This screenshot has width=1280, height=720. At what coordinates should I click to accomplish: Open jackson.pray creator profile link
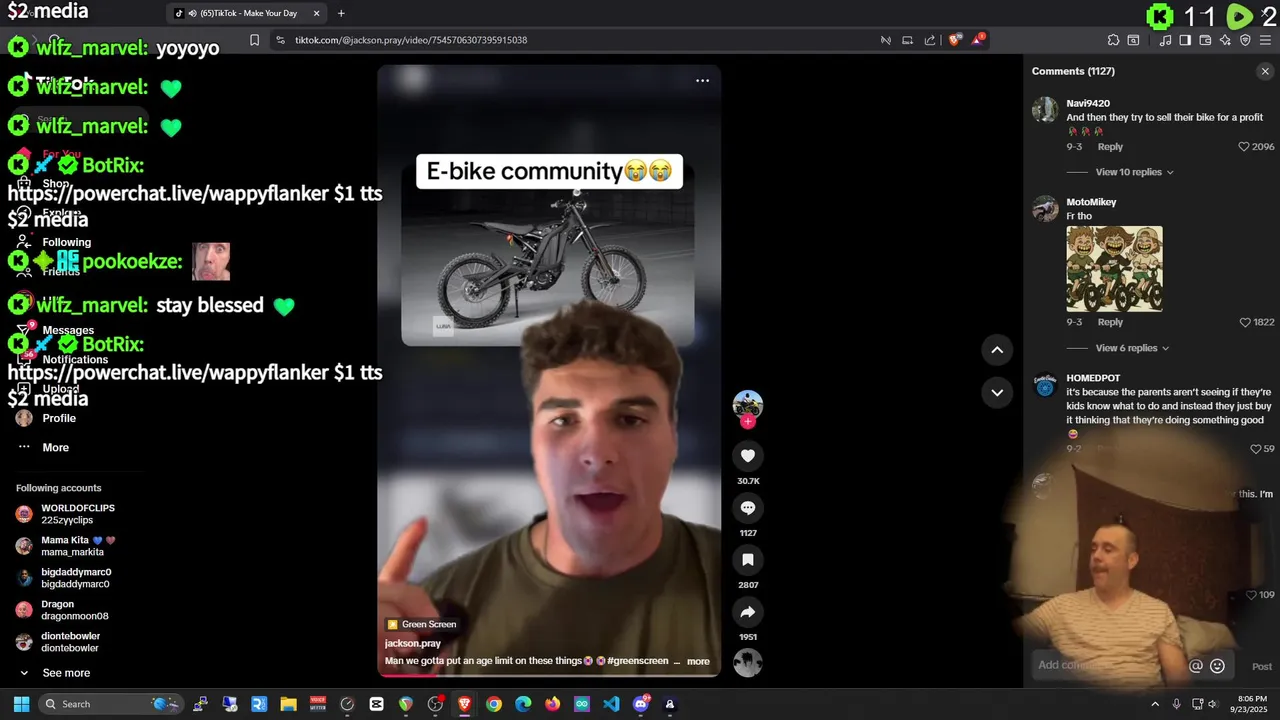(x=413, y=643)
